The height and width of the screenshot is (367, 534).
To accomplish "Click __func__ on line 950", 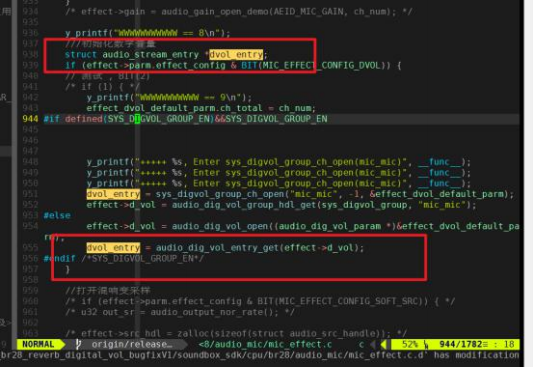I will [x=439, y=183].
